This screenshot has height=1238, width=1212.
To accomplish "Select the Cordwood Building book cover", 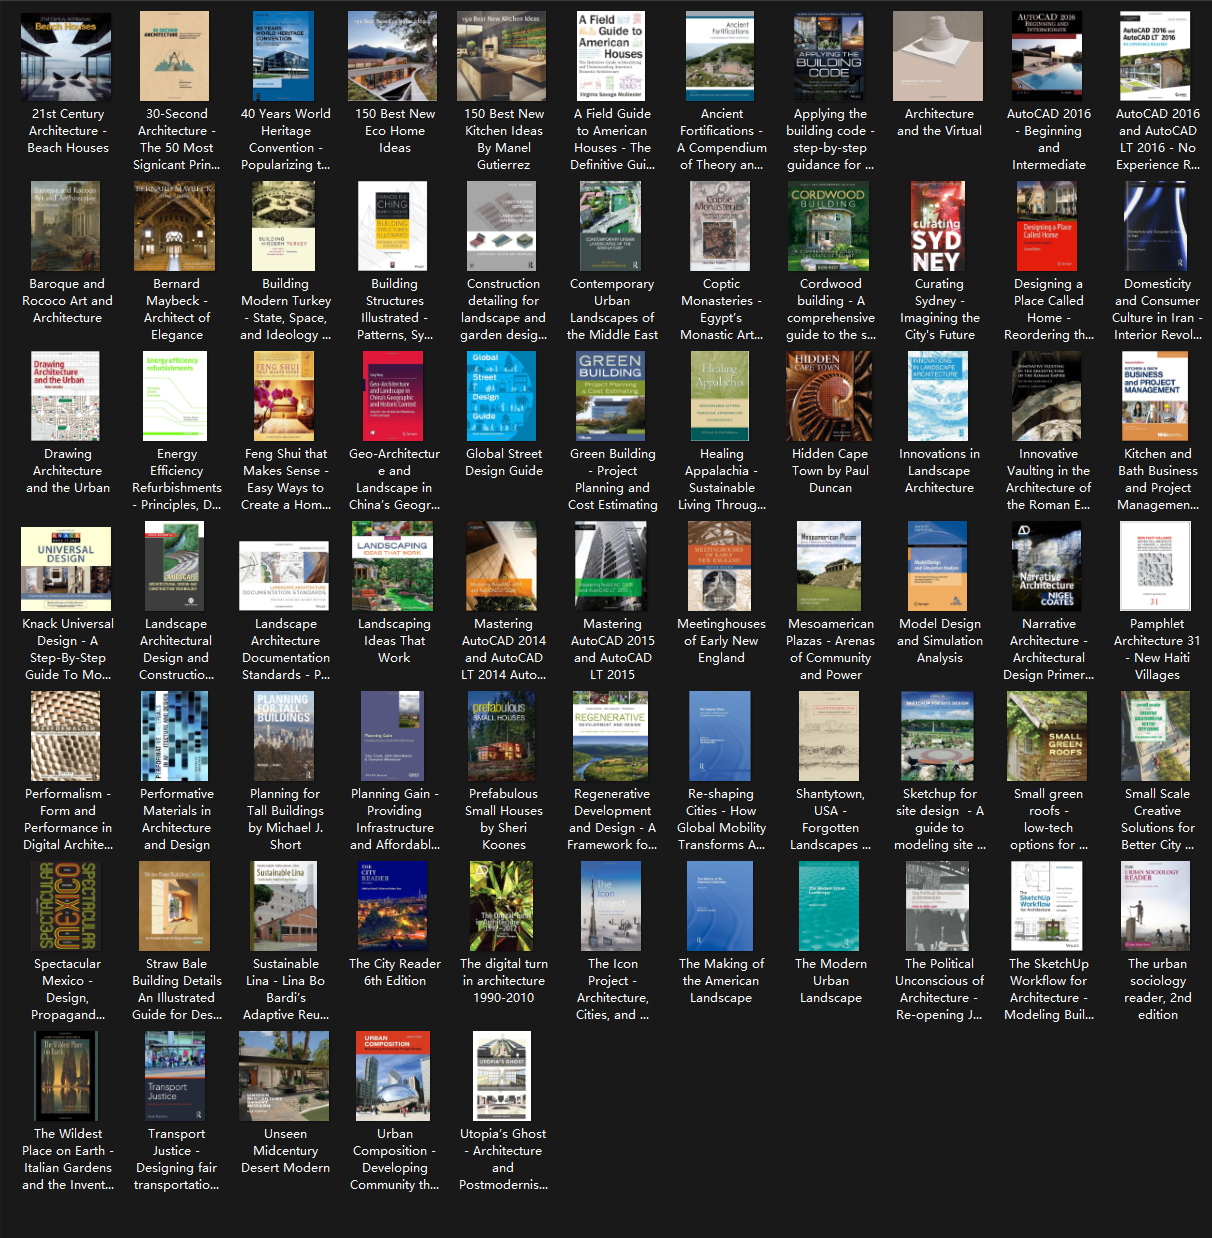I will [829, 226].
